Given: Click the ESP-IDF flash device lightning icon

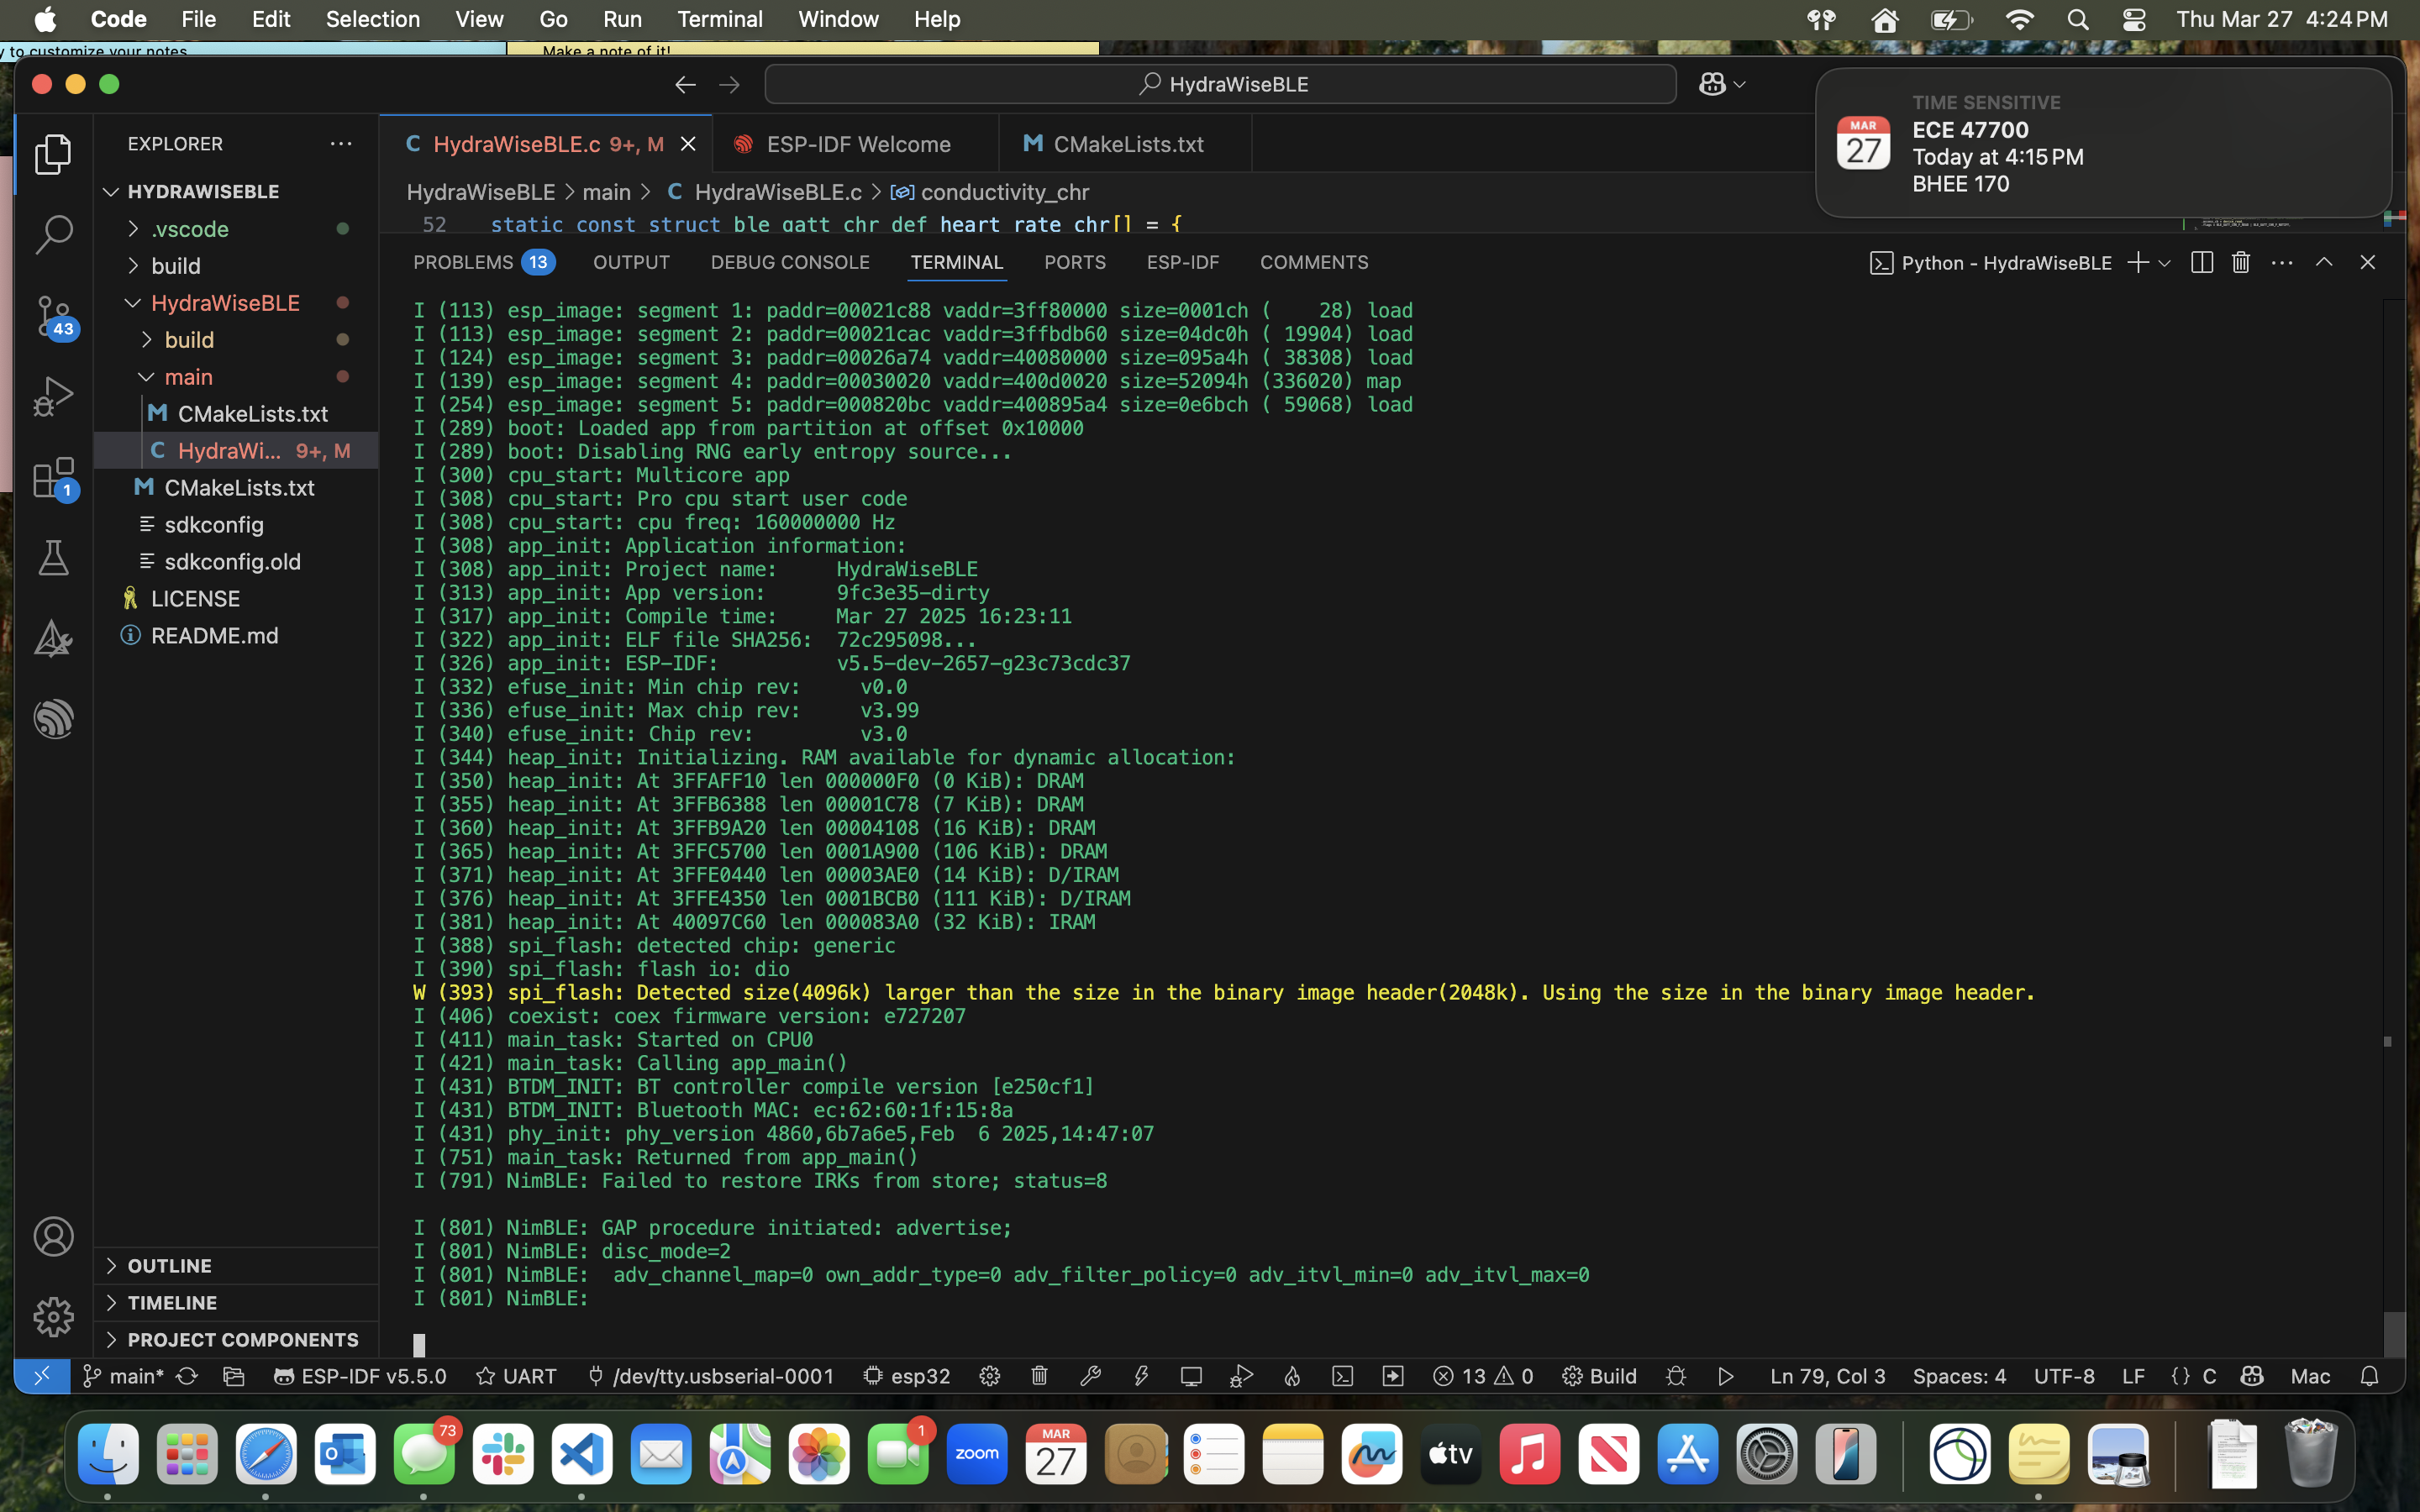Looking at the screenshot, I should point(1141,1376).
